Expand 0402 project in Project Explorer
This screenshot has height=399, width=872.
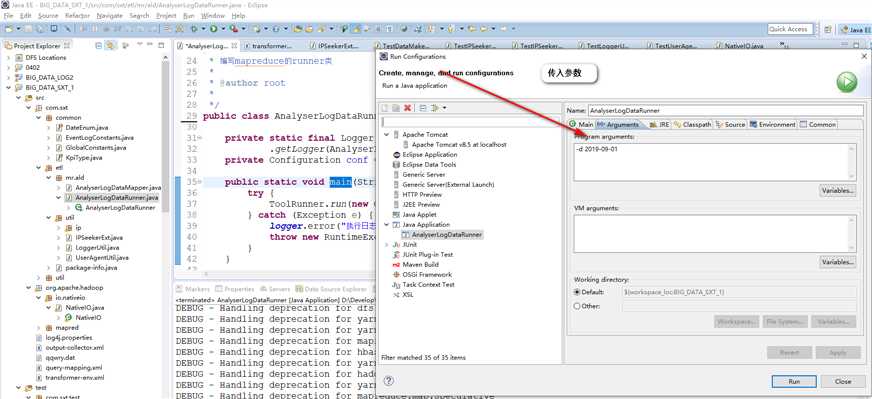(x=8, y=67)
